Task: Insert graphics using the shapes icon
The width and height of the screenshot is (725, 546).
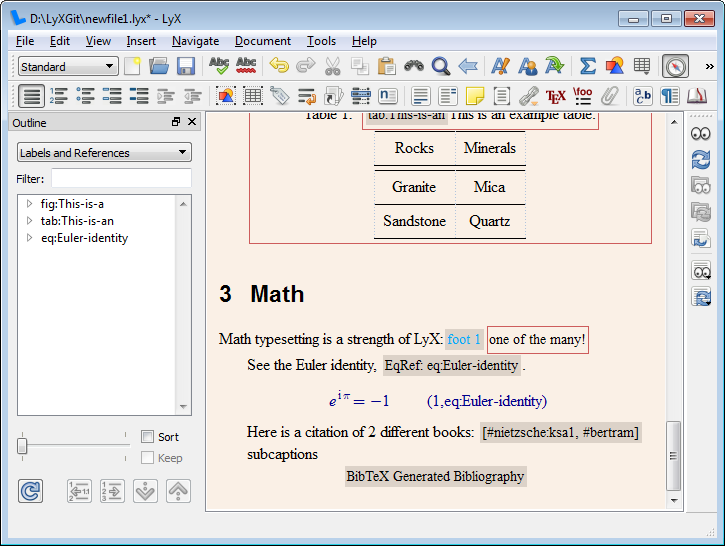Action: pos(614,66)
